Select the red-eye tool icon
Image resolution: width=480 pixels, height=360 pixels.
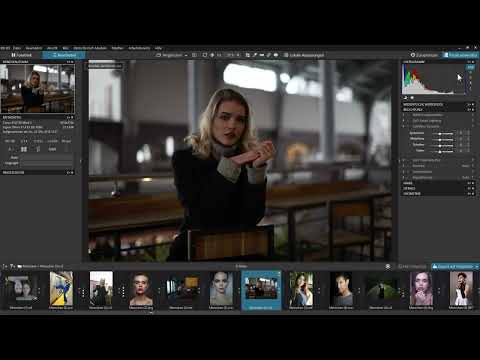coord(276,55)
